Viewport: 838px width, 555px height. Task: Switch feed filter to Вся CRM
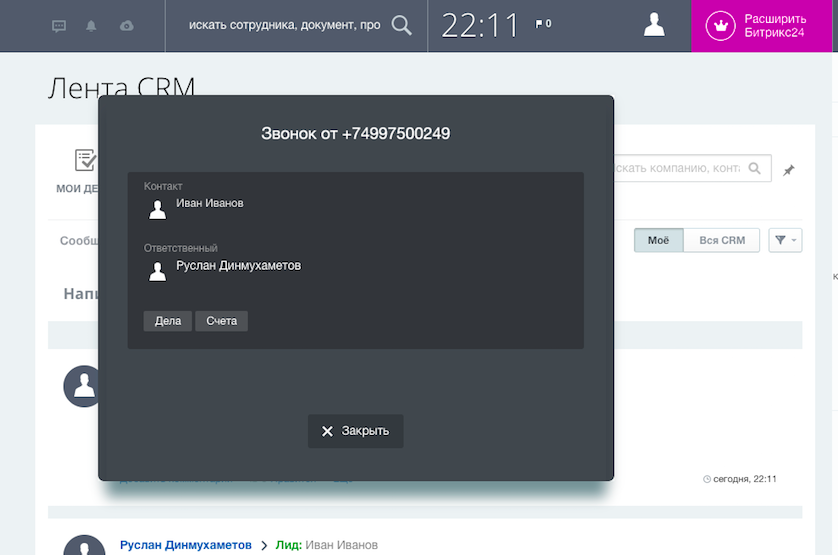721,240
